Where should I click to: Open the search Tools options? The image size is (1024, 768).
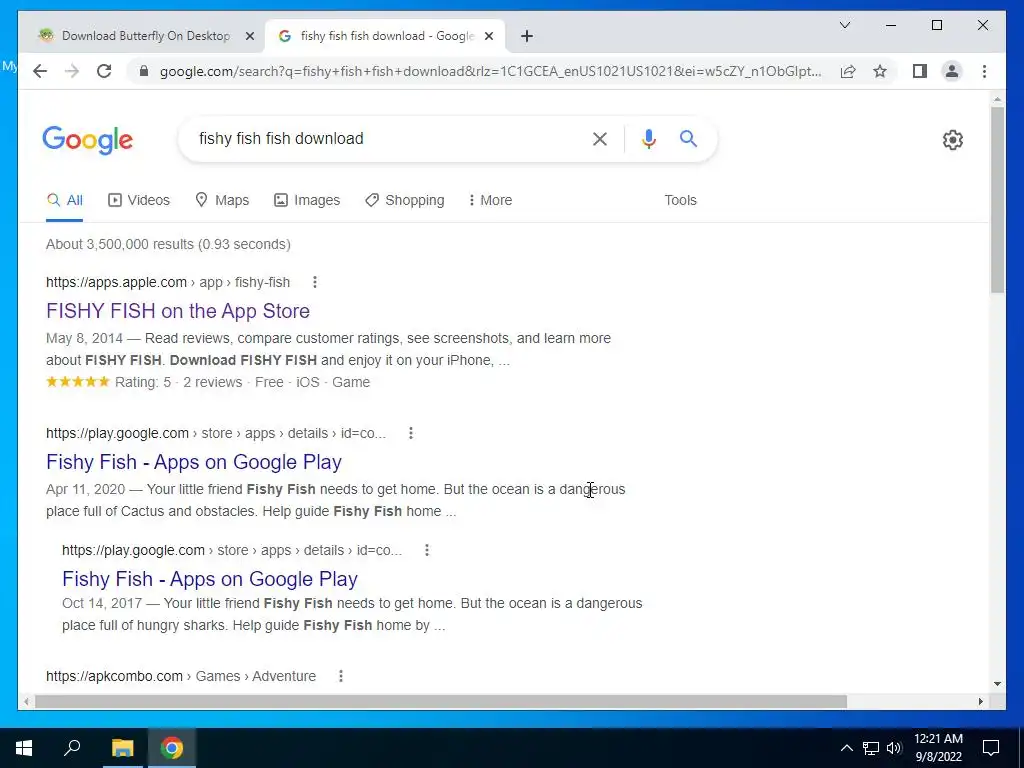(x=680, y=200)
